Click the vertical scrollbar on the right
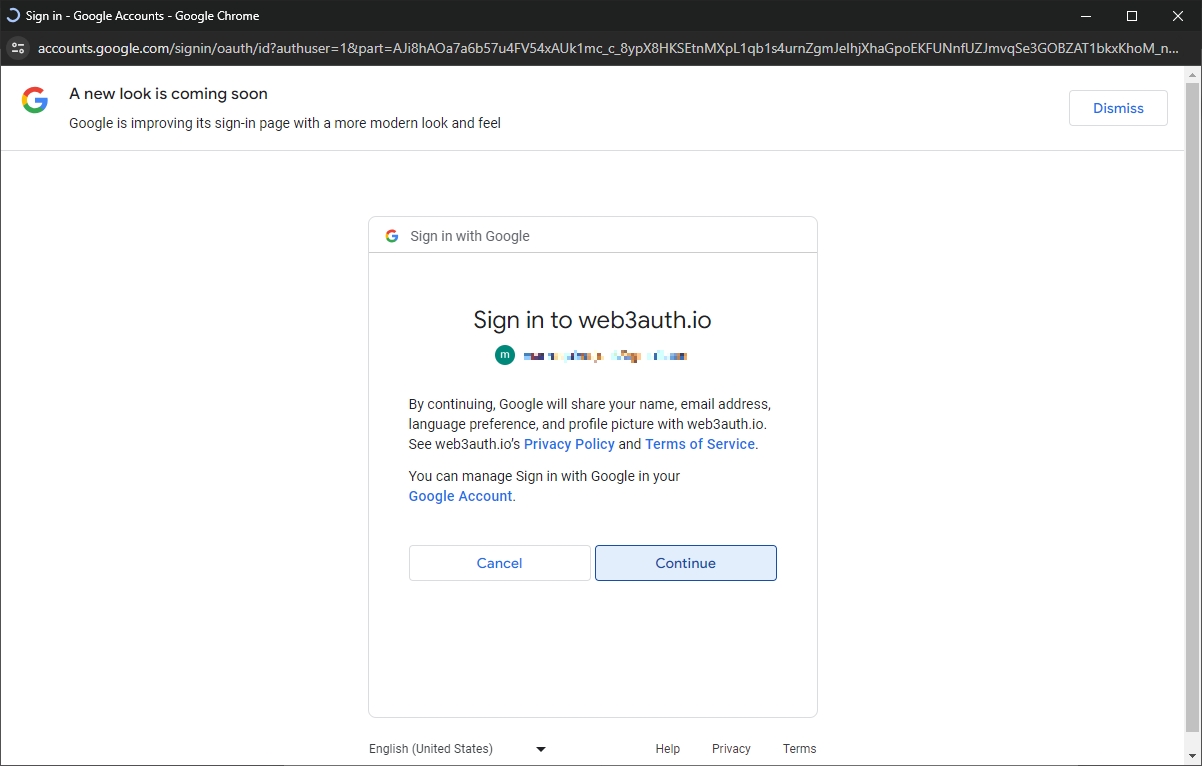This screenshot has height=766, width=1202. tap(1192, 400)
